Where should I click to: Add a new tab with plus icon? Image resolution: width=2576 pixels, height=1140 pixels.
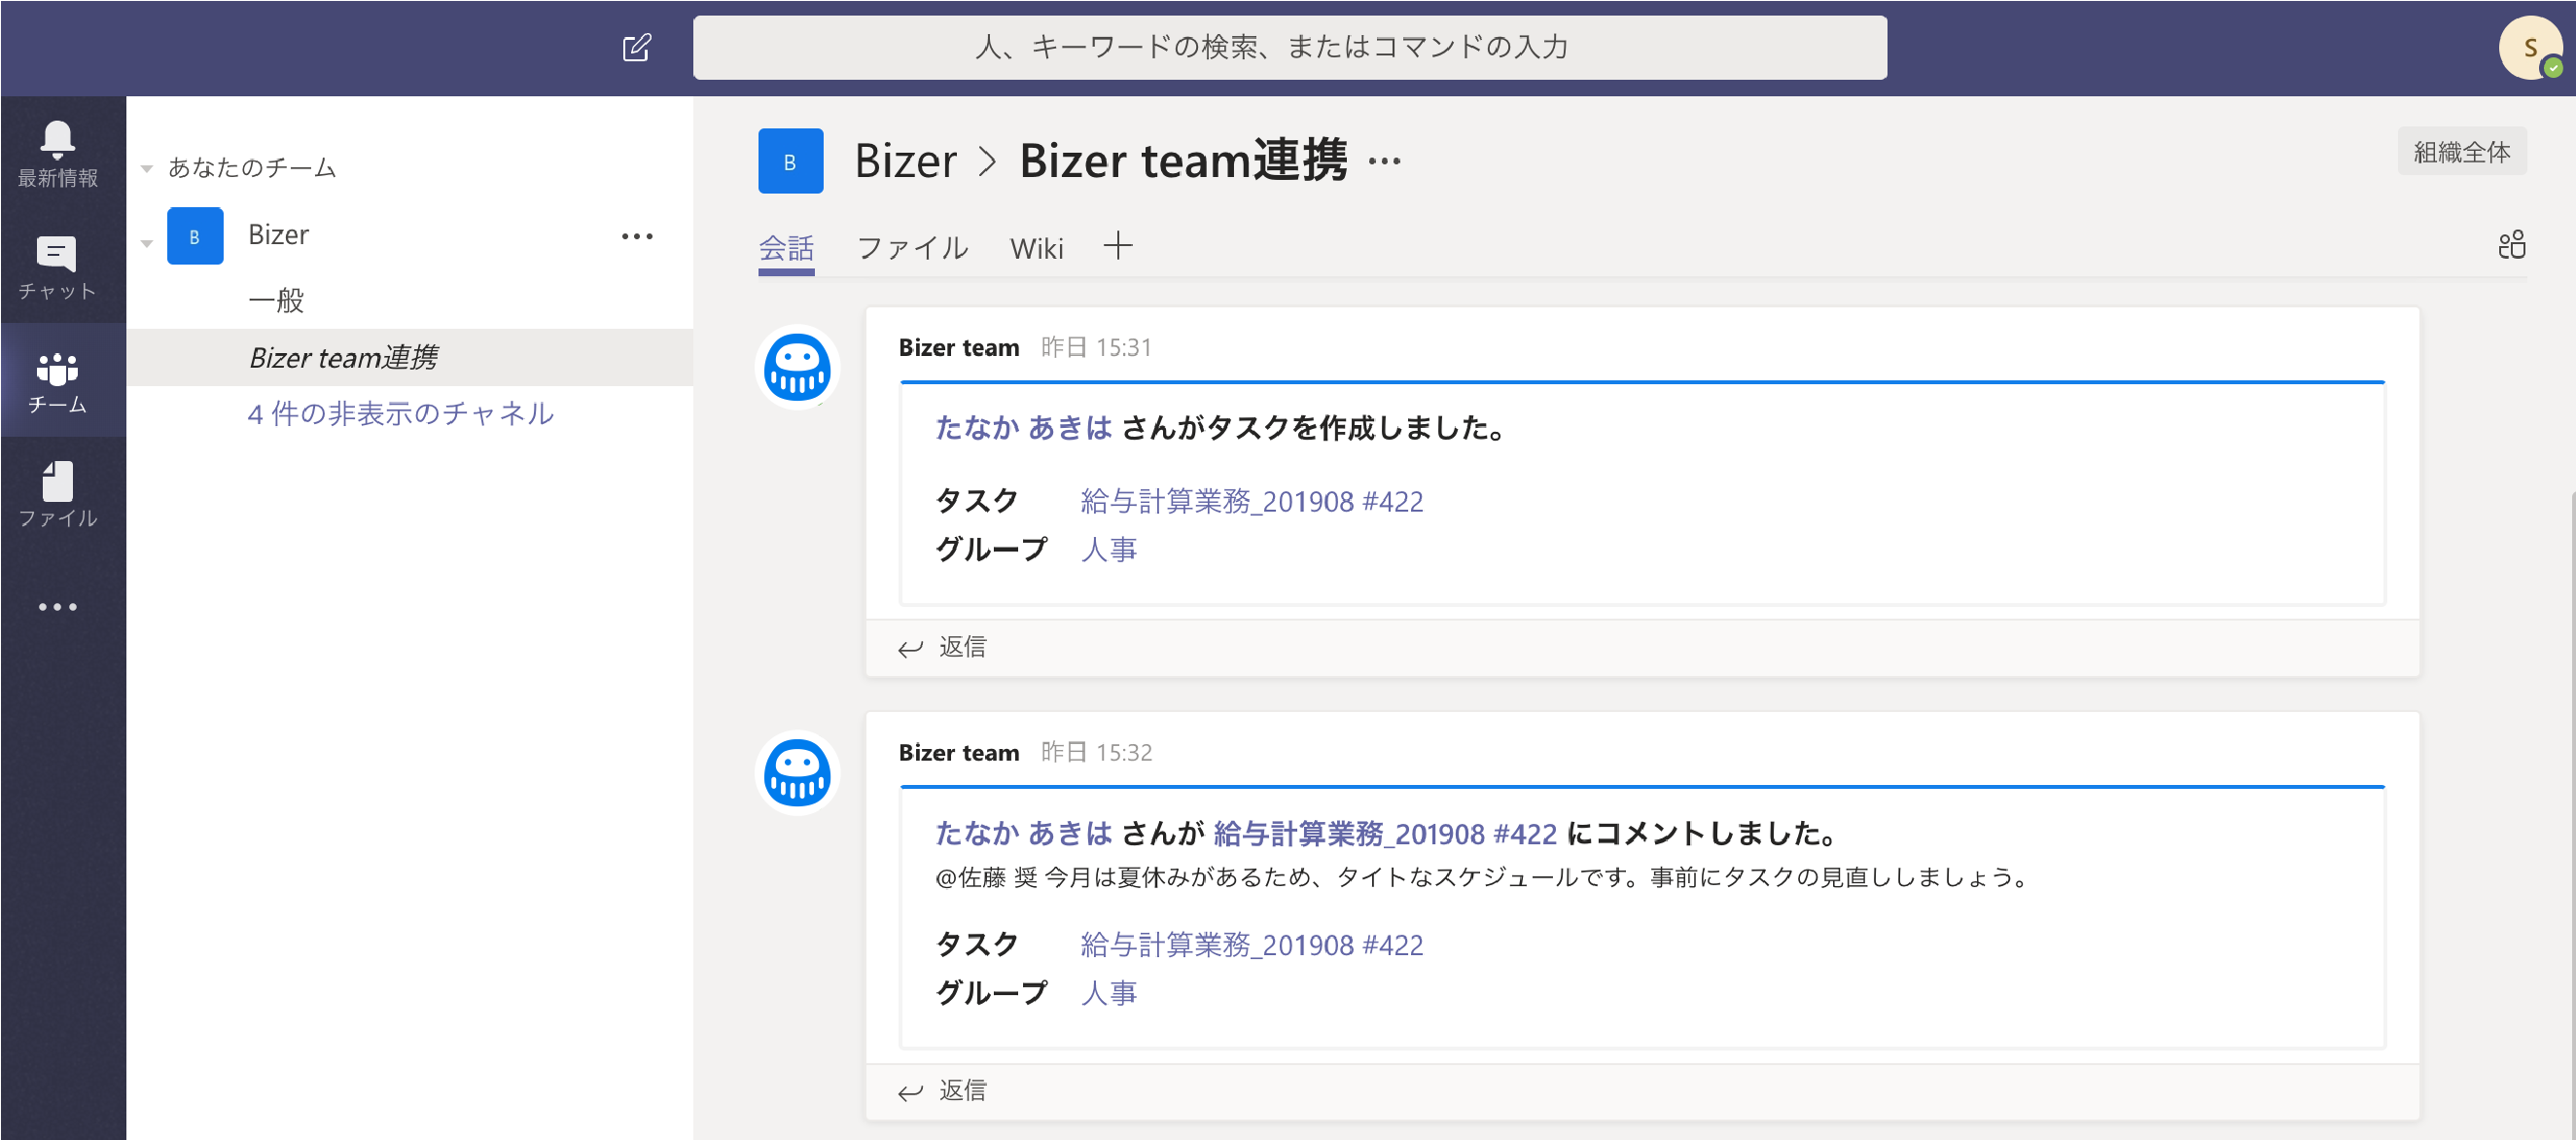tap(1118, 246)
